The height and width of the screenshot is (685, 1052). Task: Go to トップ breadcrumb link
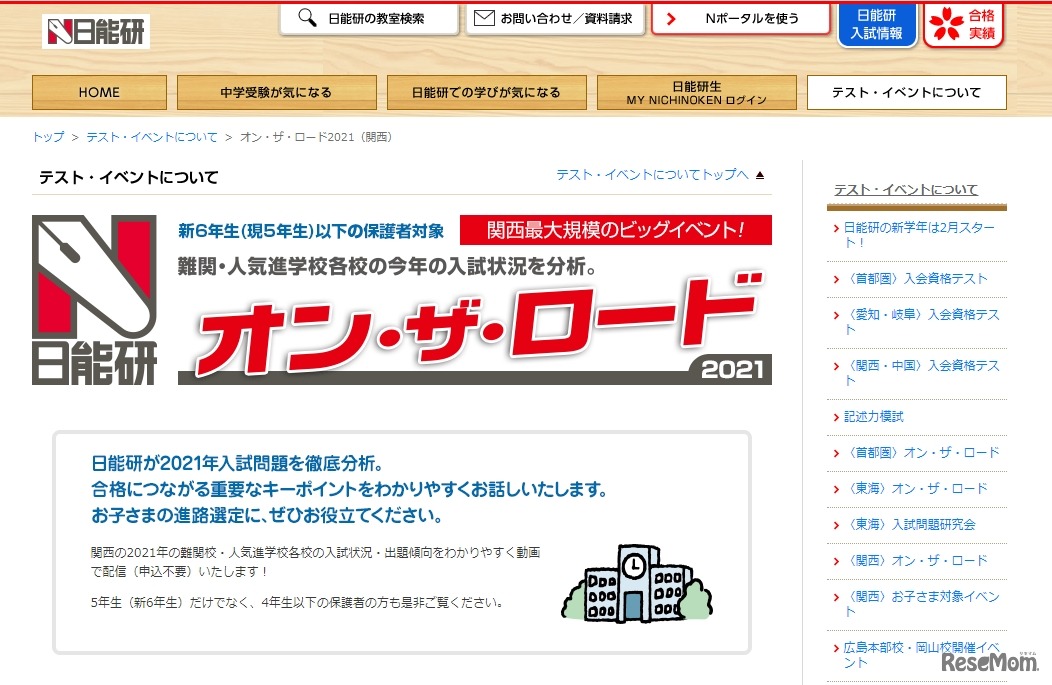click(x=48, y=137)
